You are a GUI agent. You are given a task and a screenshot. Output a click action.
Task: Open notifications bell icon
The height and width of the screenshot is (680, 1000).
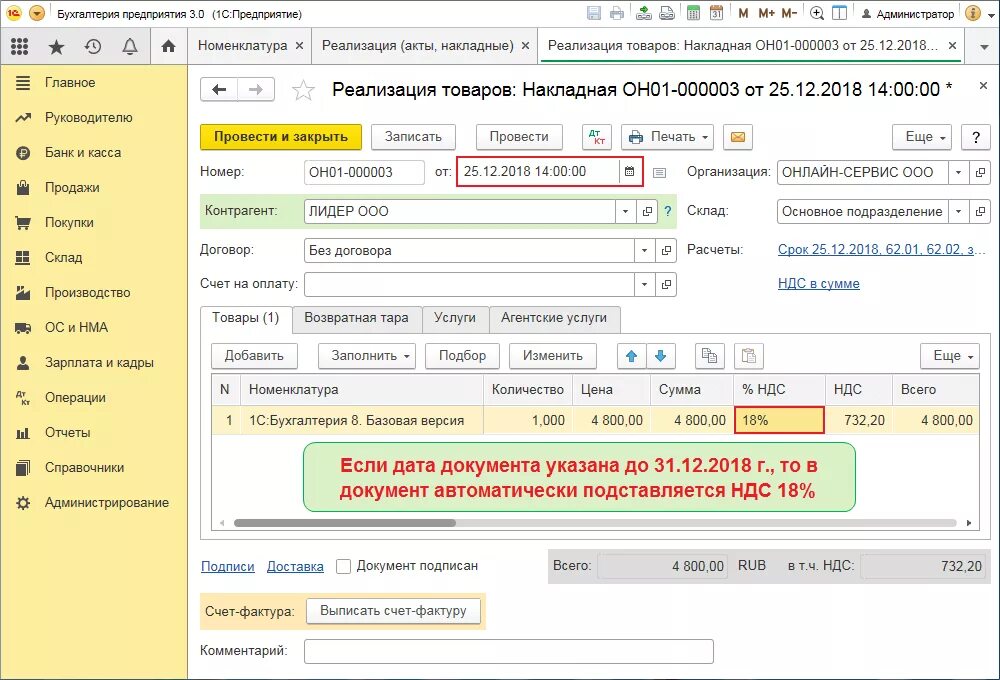tap(130, 46)
